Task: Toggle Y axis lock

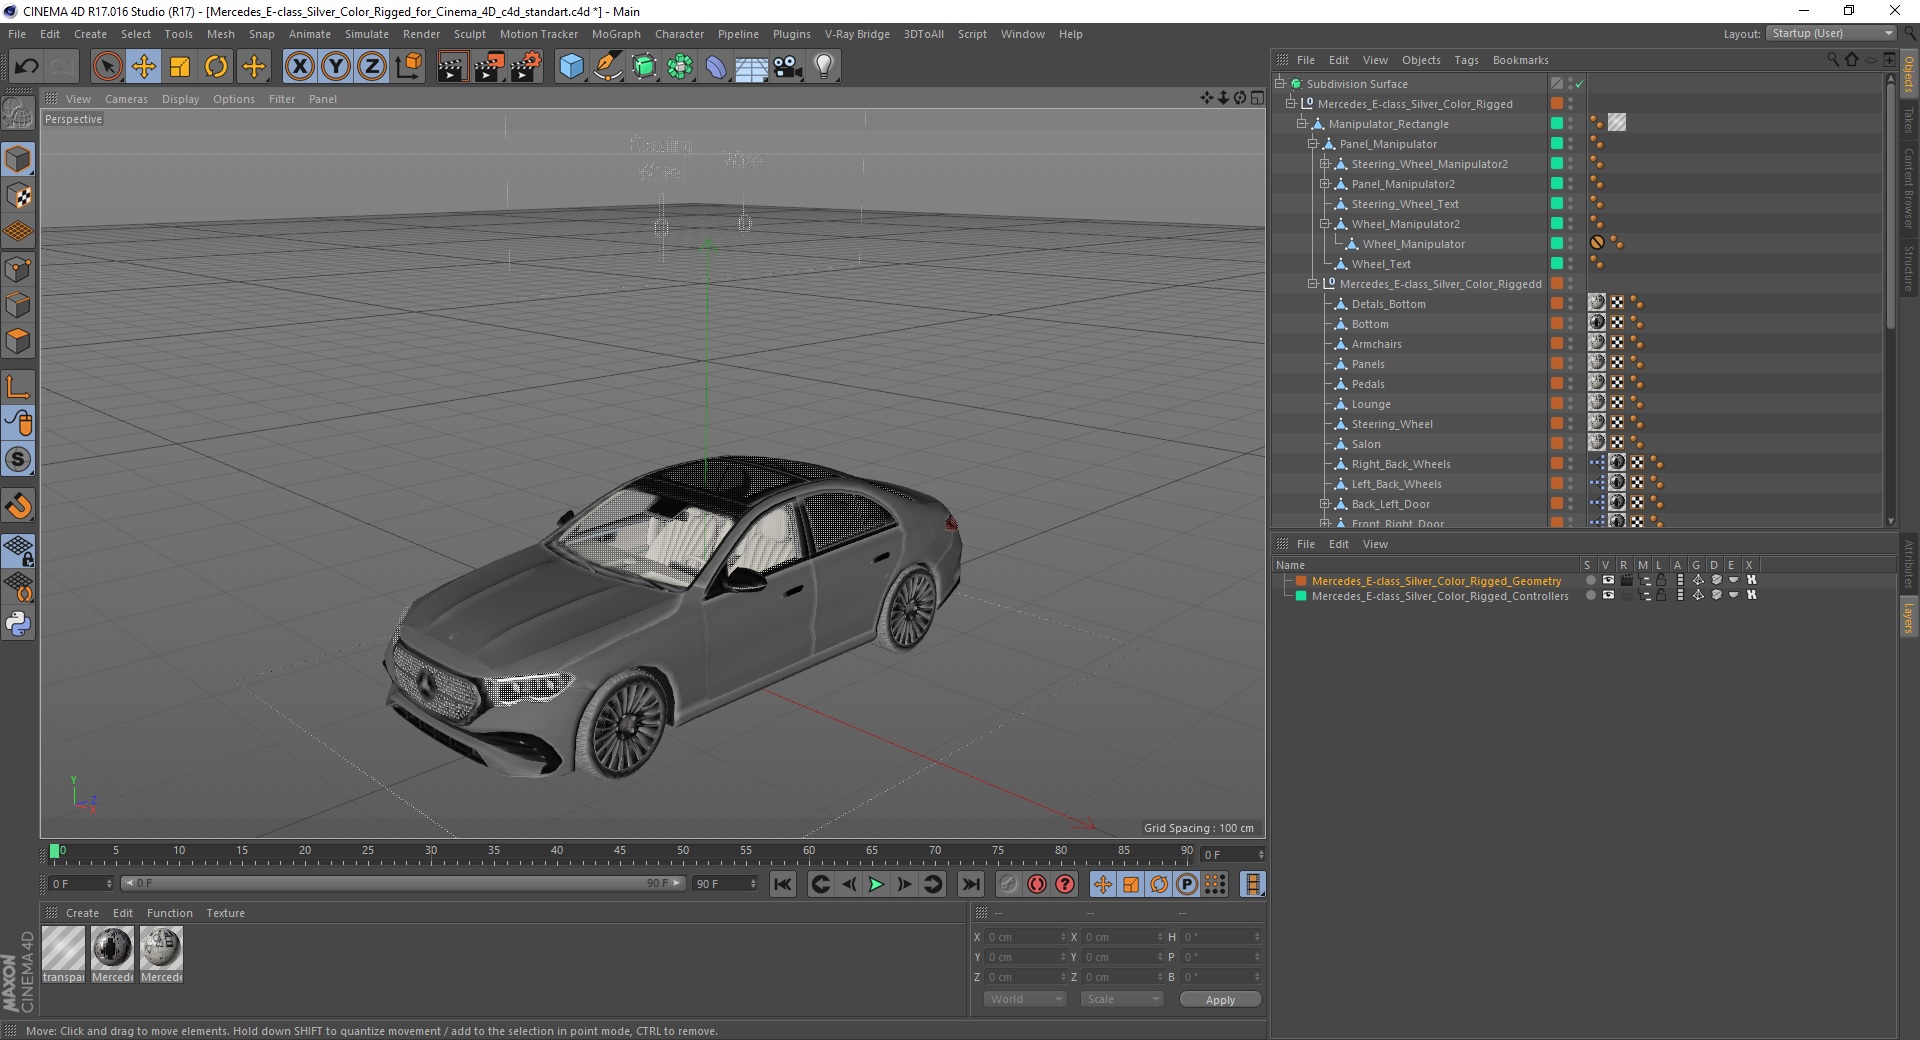Action: point(336,67)
